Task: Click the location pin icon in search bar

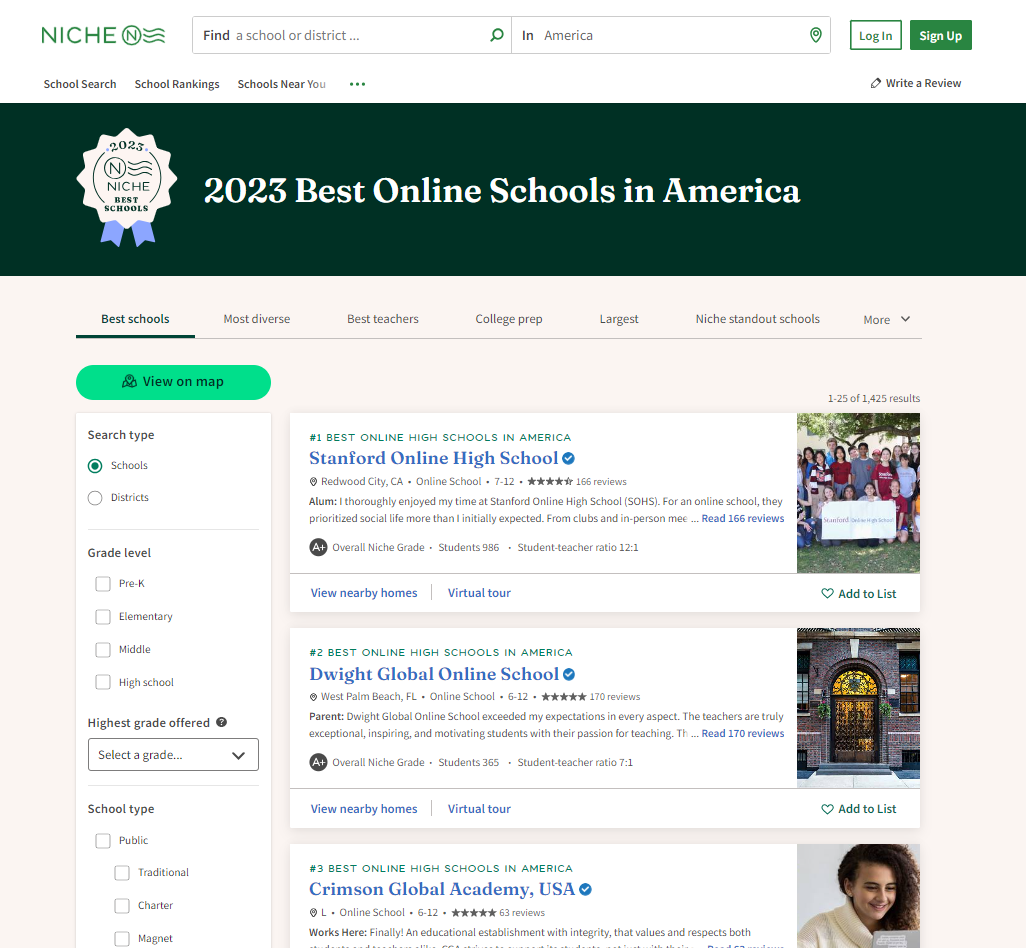Action: (x=815, y=35)
